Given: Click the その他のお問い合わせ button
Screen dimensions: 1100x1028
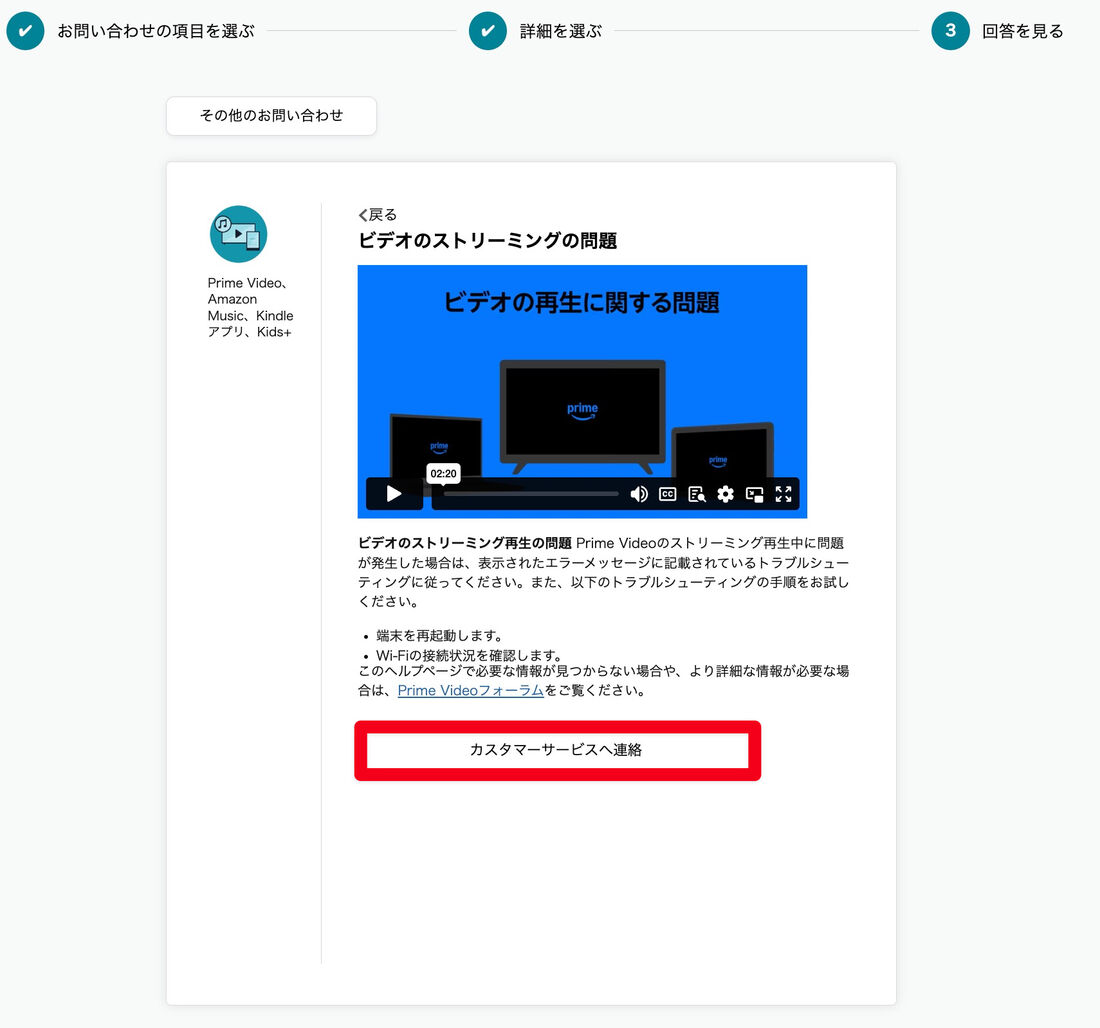Looking at the screenshot, I should [x=271, y=116].
